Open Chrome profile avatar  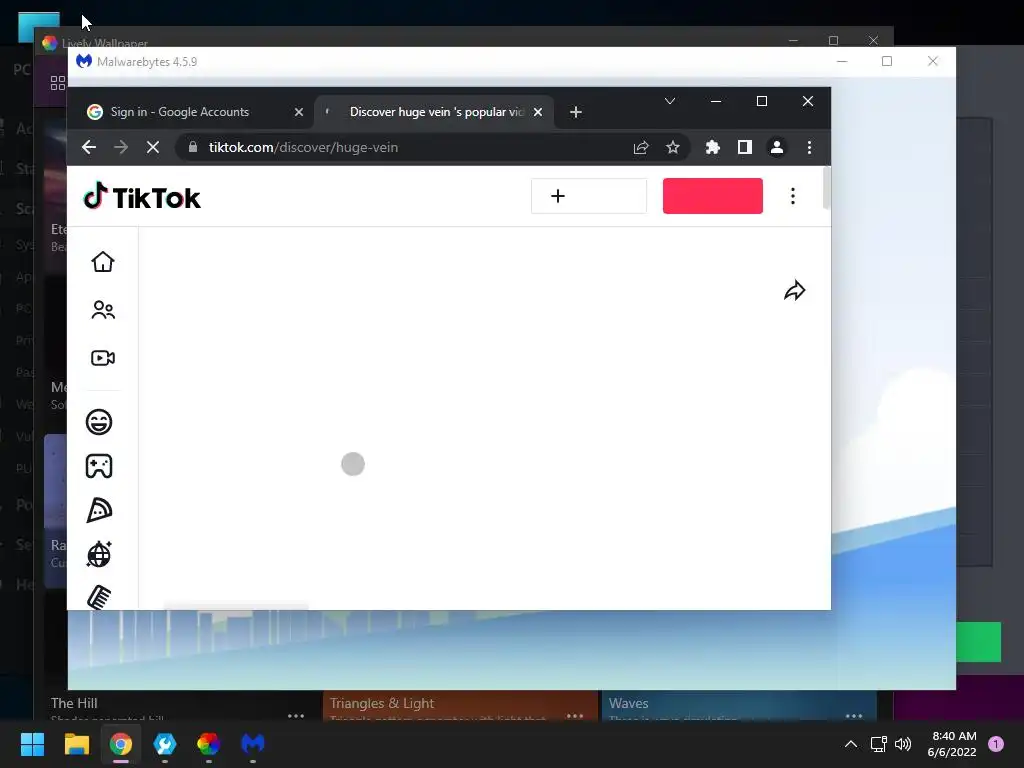[x=776, y=148]
